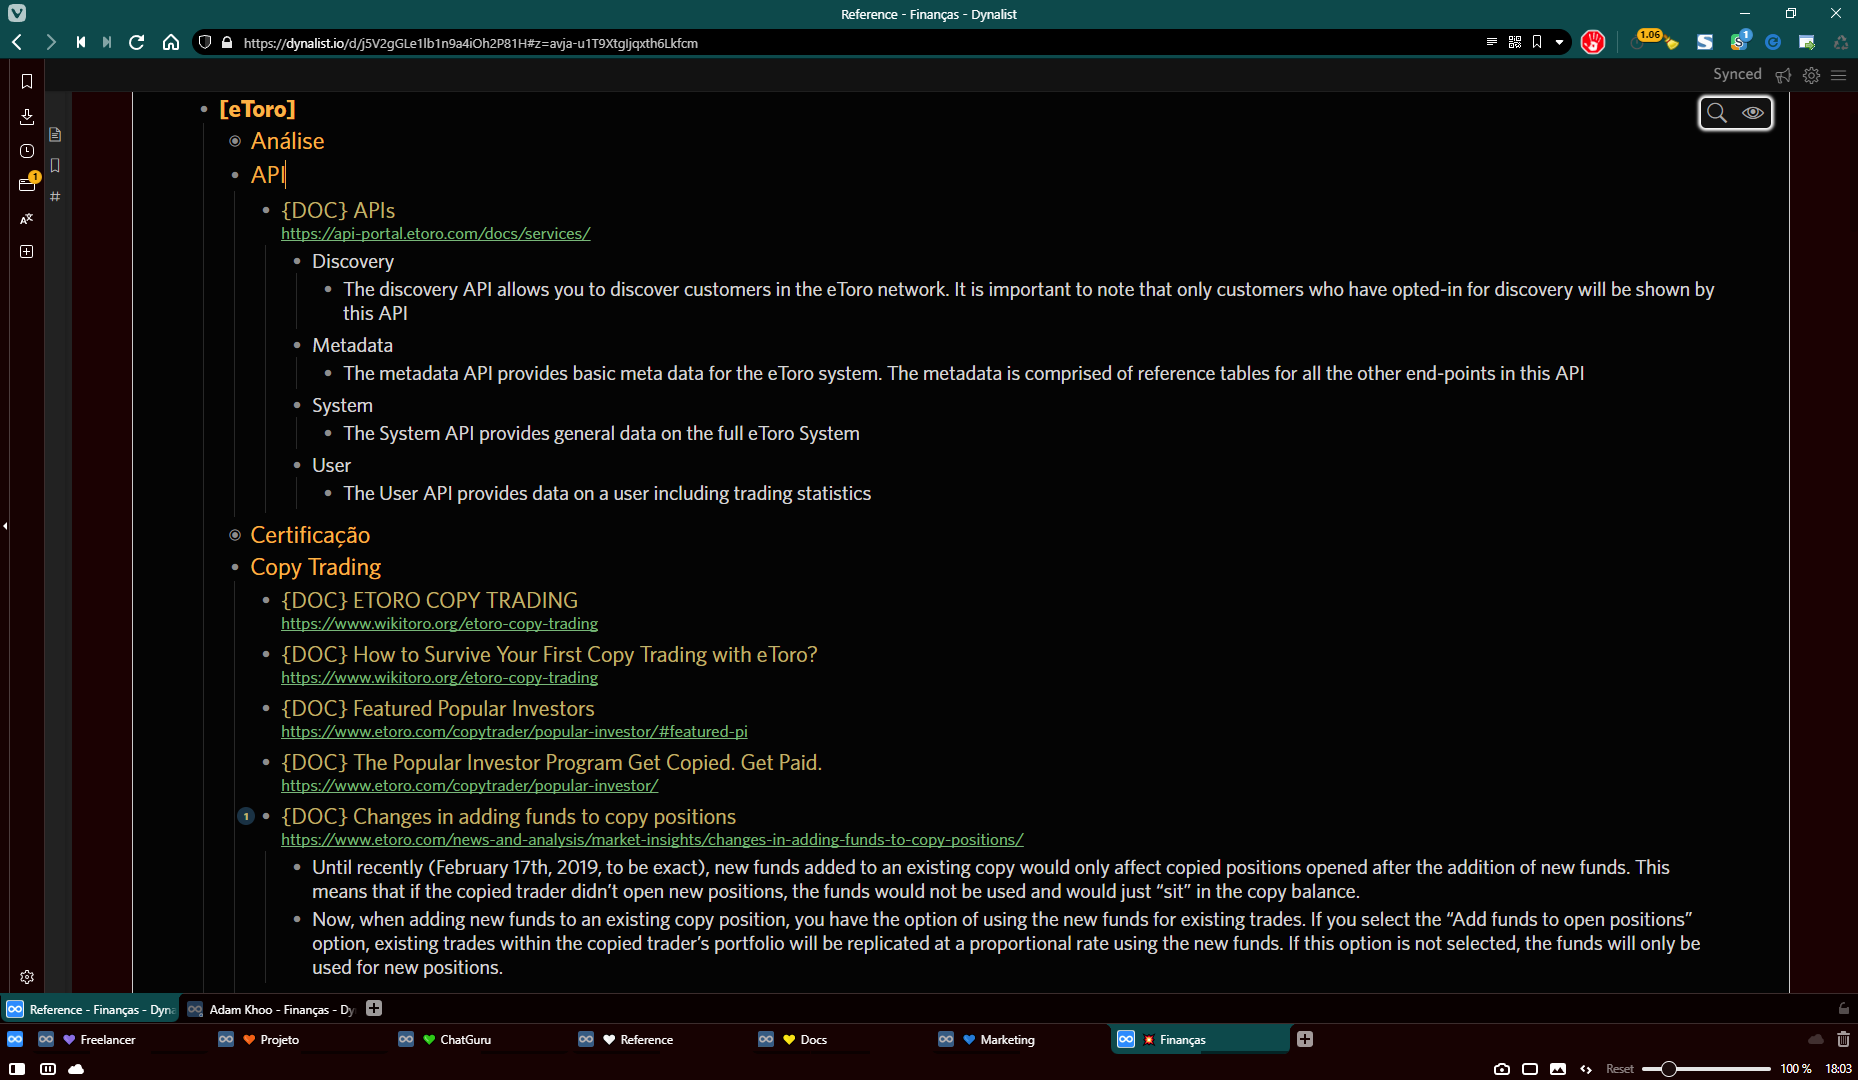
Task: Open the History panel in sidebar
Action: click(27, 151)
